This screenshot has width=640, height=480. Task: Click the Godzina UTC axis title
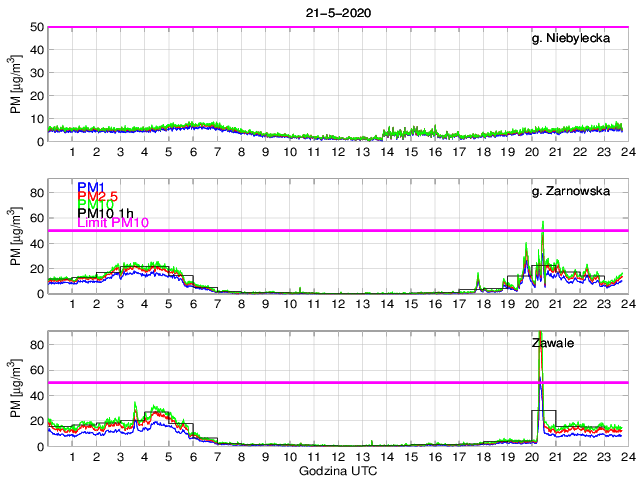point(336,470)
